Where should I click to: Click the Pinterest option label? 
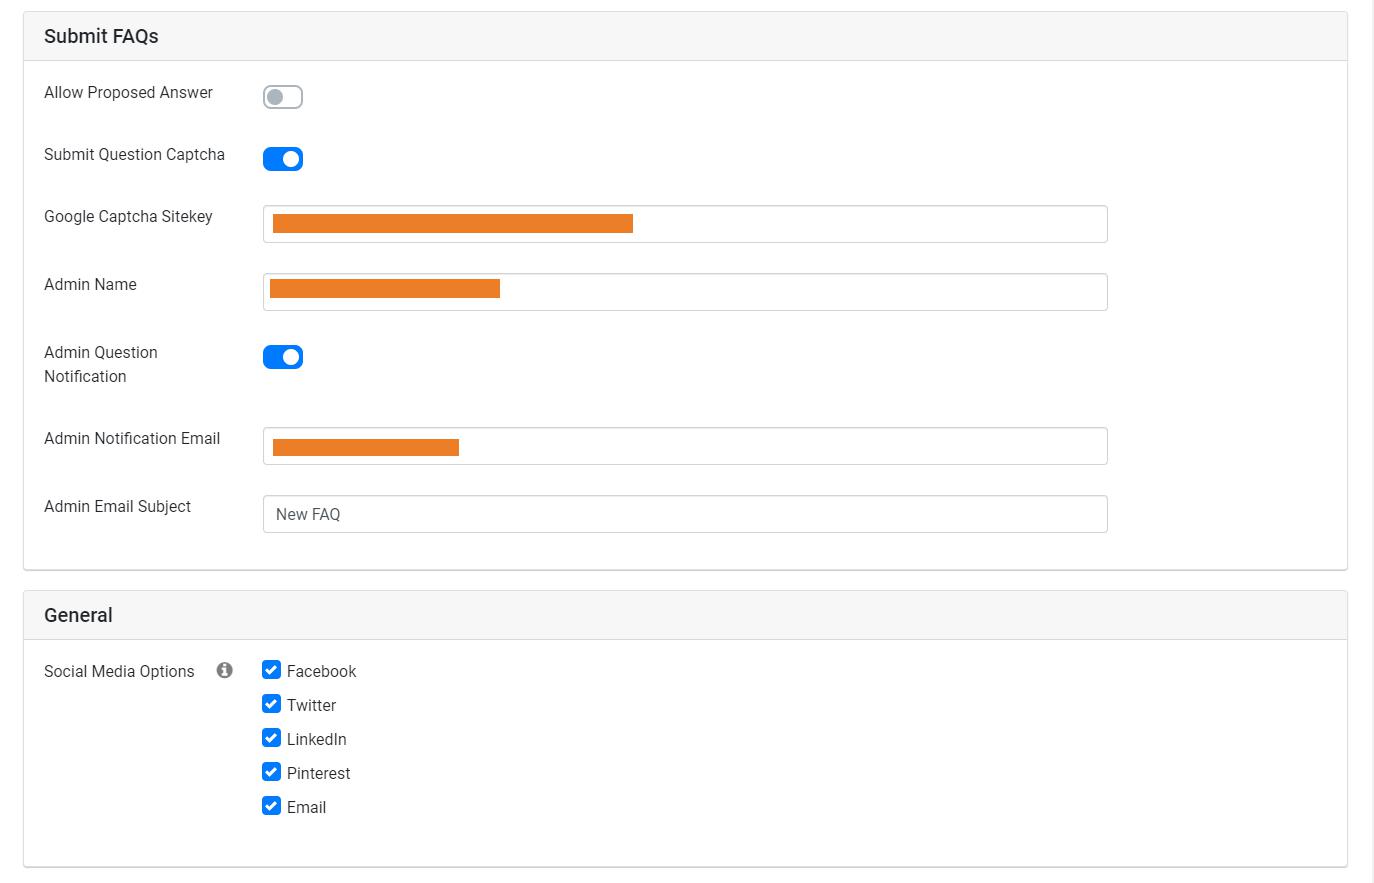pos(318,773)
